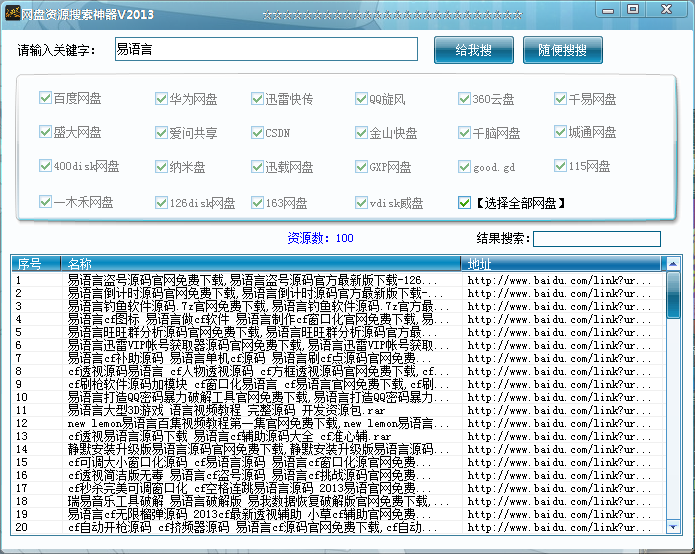695x554 pixels.
Task: Toggle the vdisk威盘 checkbox
Action: tap(361, 203)
